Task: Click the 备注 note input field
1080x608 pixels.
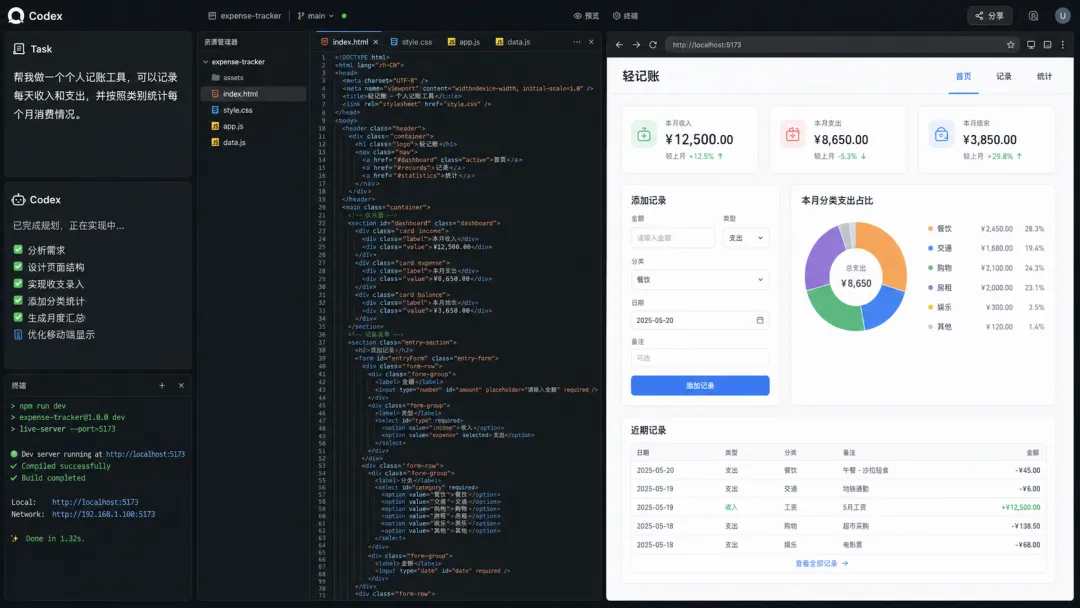Action: tap(700, 358)
